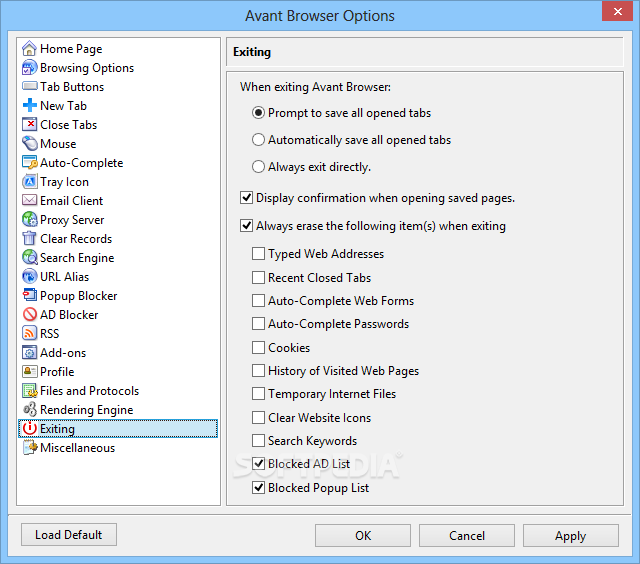Click the Browsing Options icon

(x=29, y=68)
